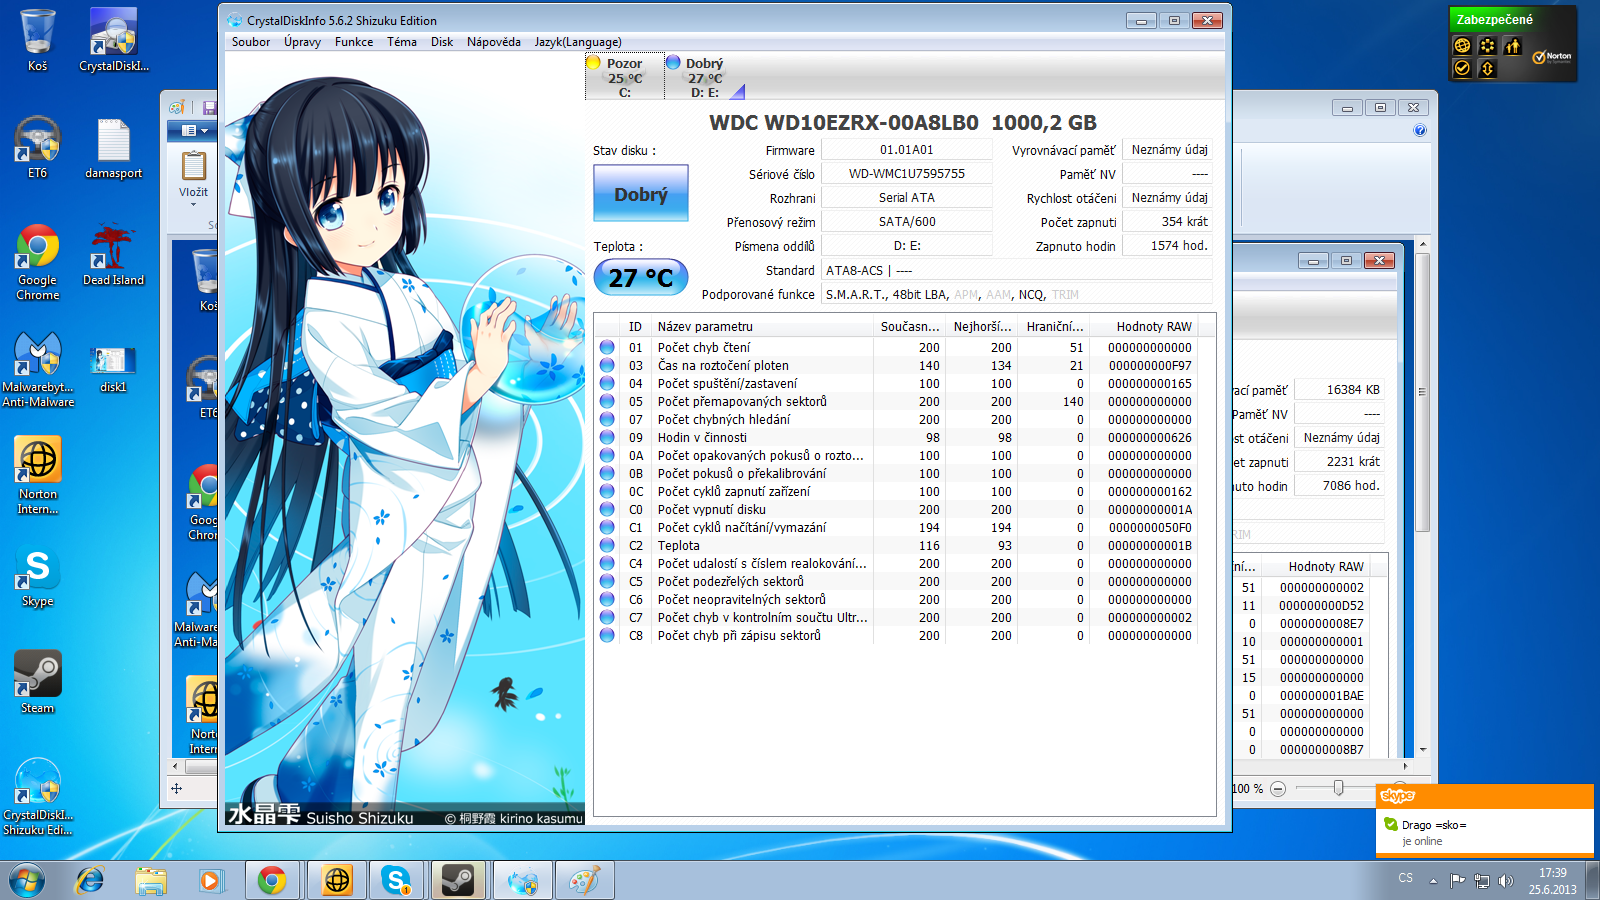Open the Soubor menu in CrystalDiskInfo
The image size is (1600, 900).
[251, 42]
